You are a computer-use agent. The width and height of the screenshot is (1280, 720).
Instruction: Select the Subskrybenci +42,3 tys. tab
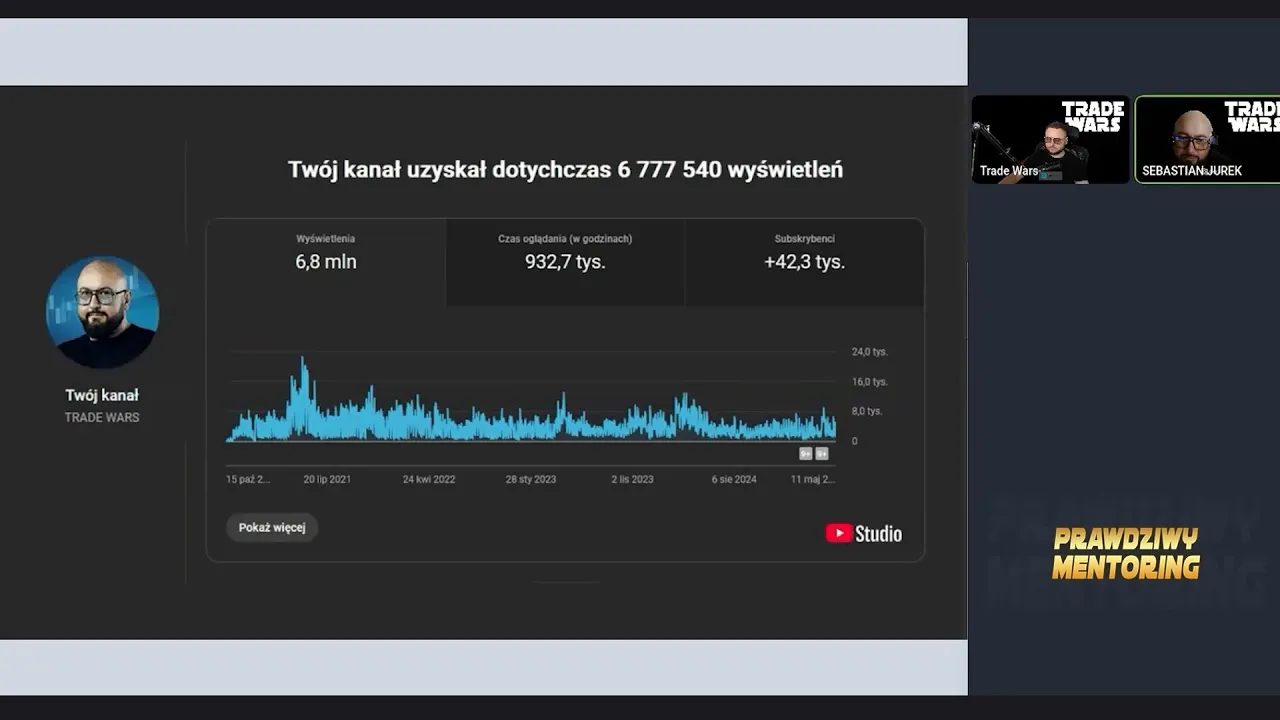(805, 262)
